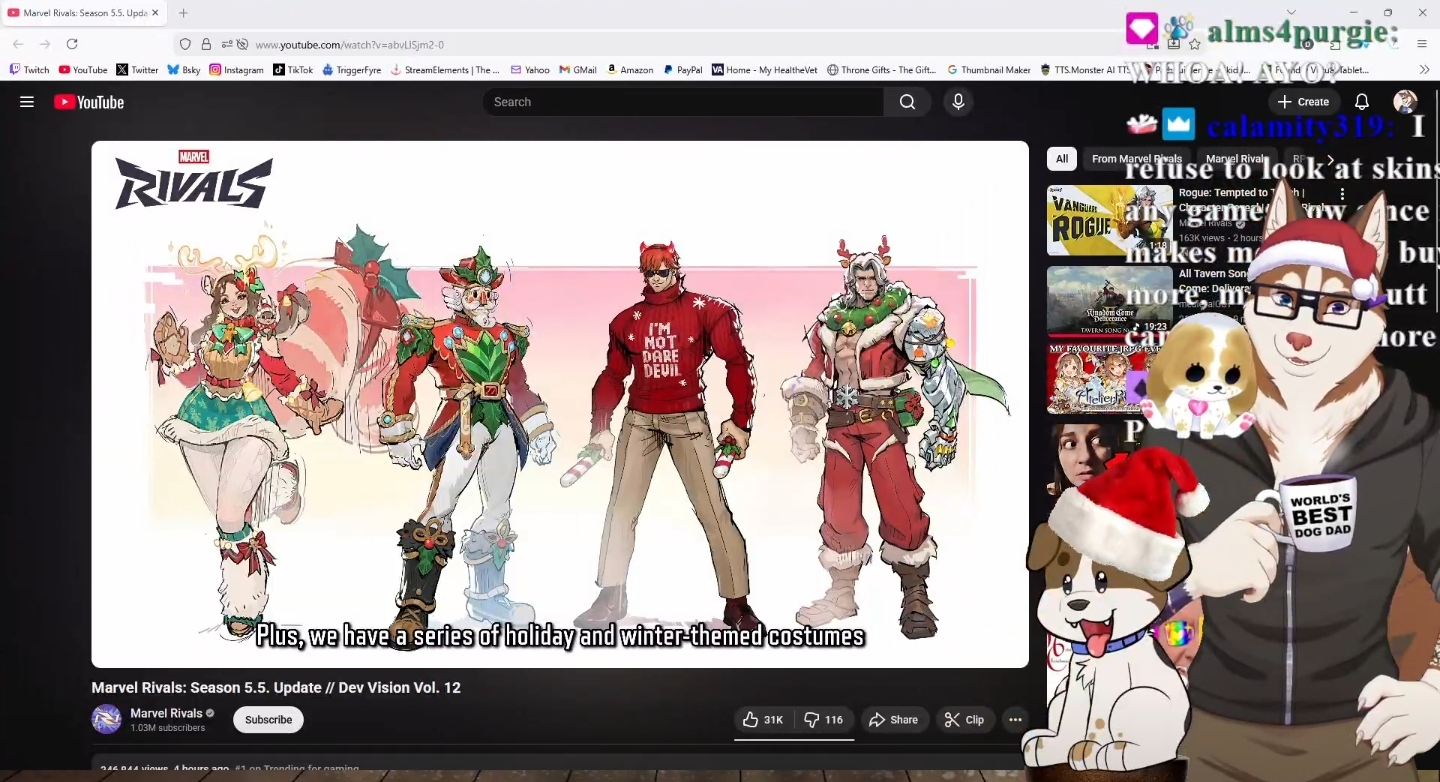Show more bookmarks overflow chevron
Viewport: 1440px width, 782px height.
(1424, 70)
